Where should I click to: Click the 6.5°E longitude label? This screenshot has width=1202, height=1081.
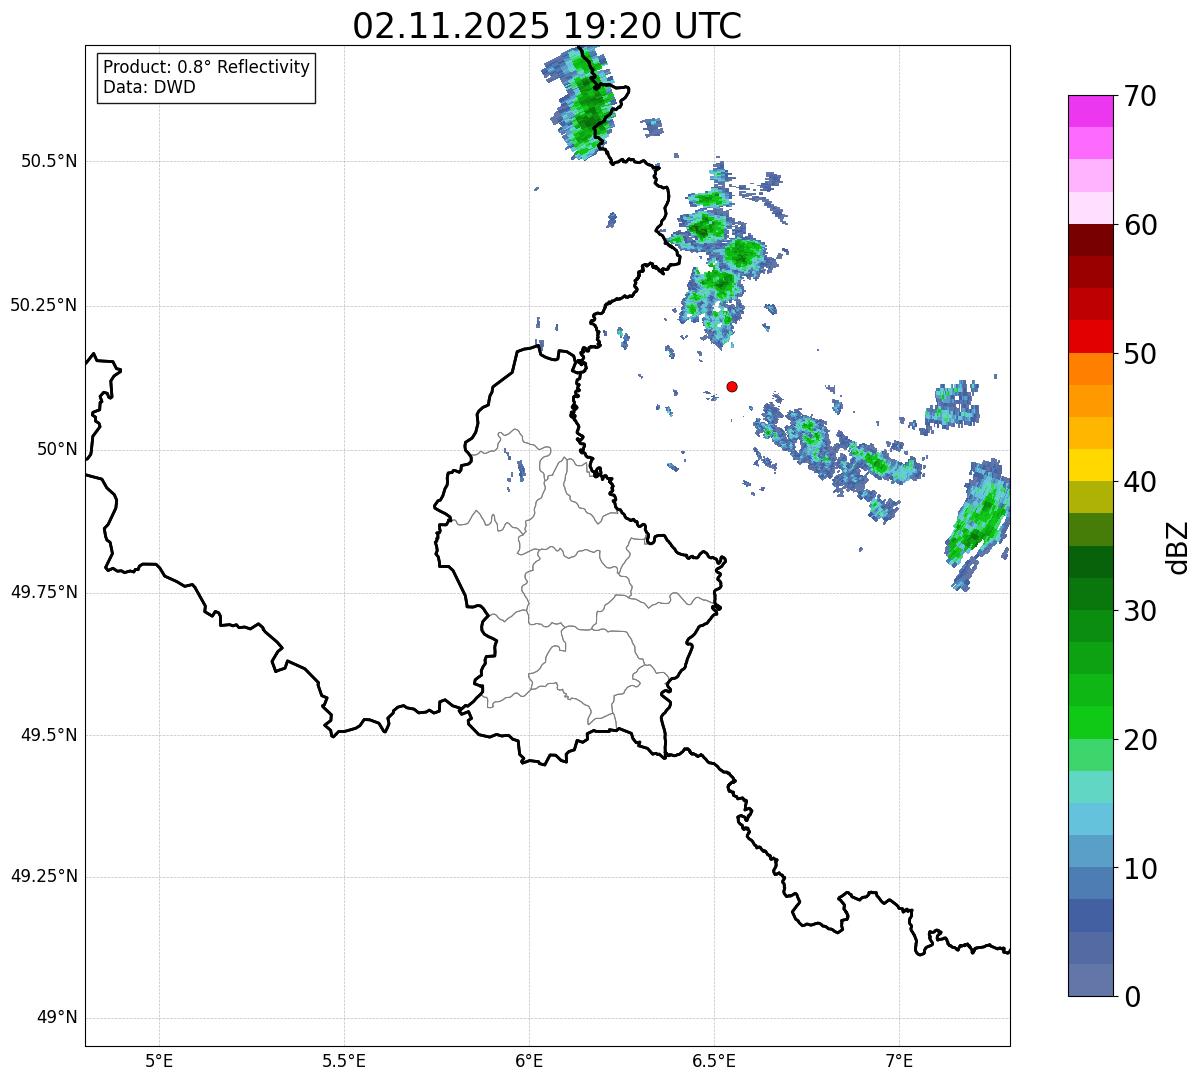click(x=714, y=1060)
